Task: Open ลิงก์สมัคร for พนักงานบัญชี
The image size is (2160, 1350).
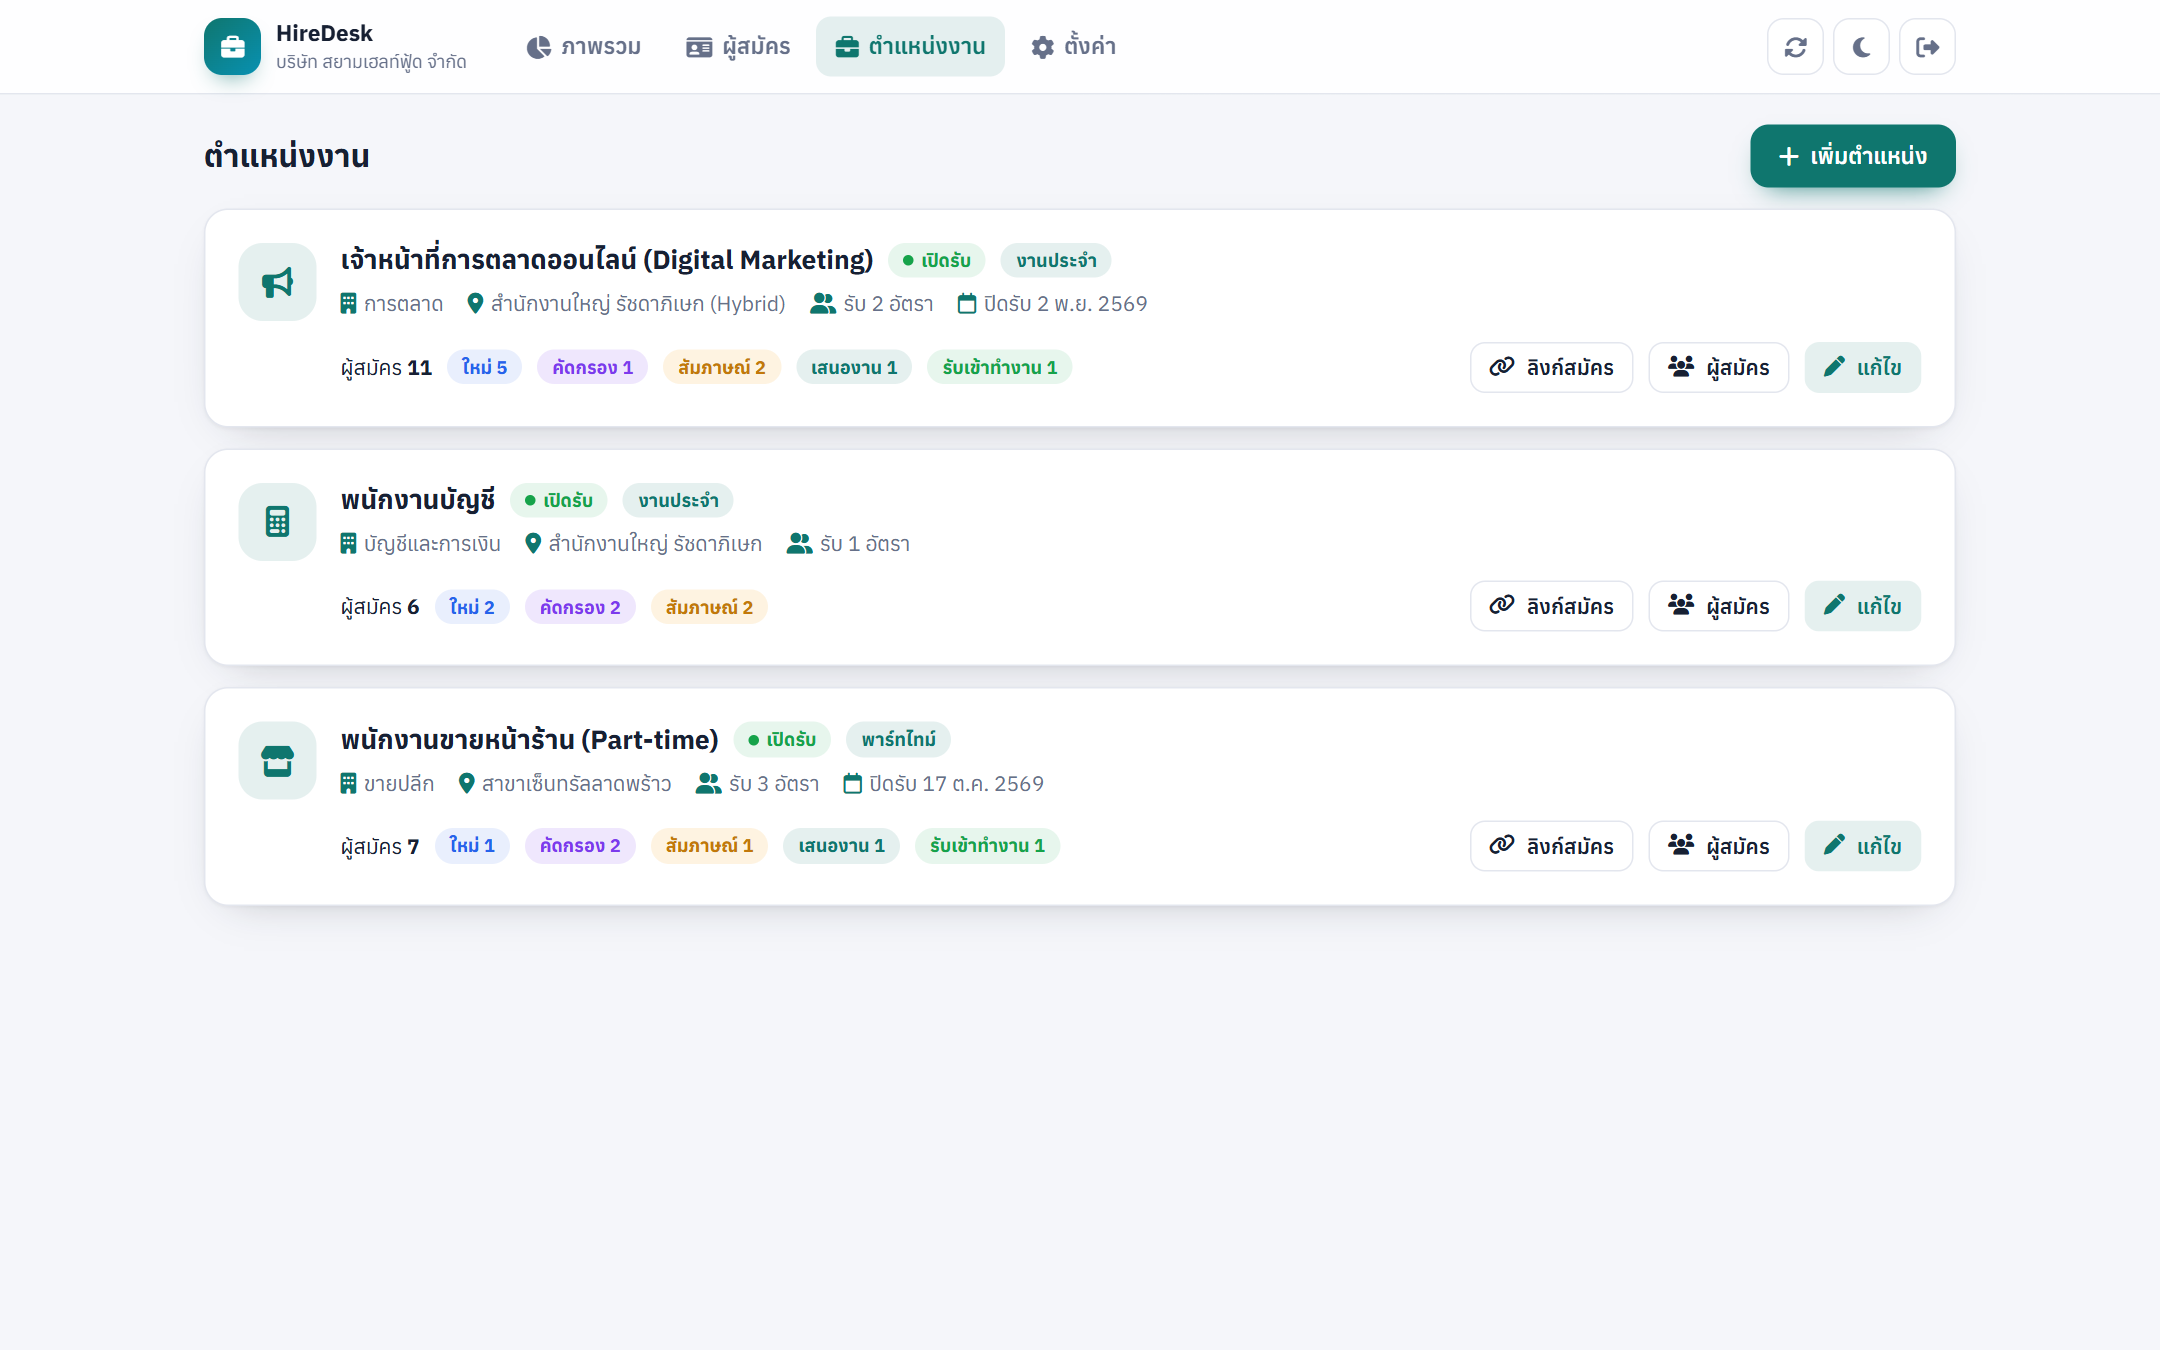Action: tap(1551, 606)
